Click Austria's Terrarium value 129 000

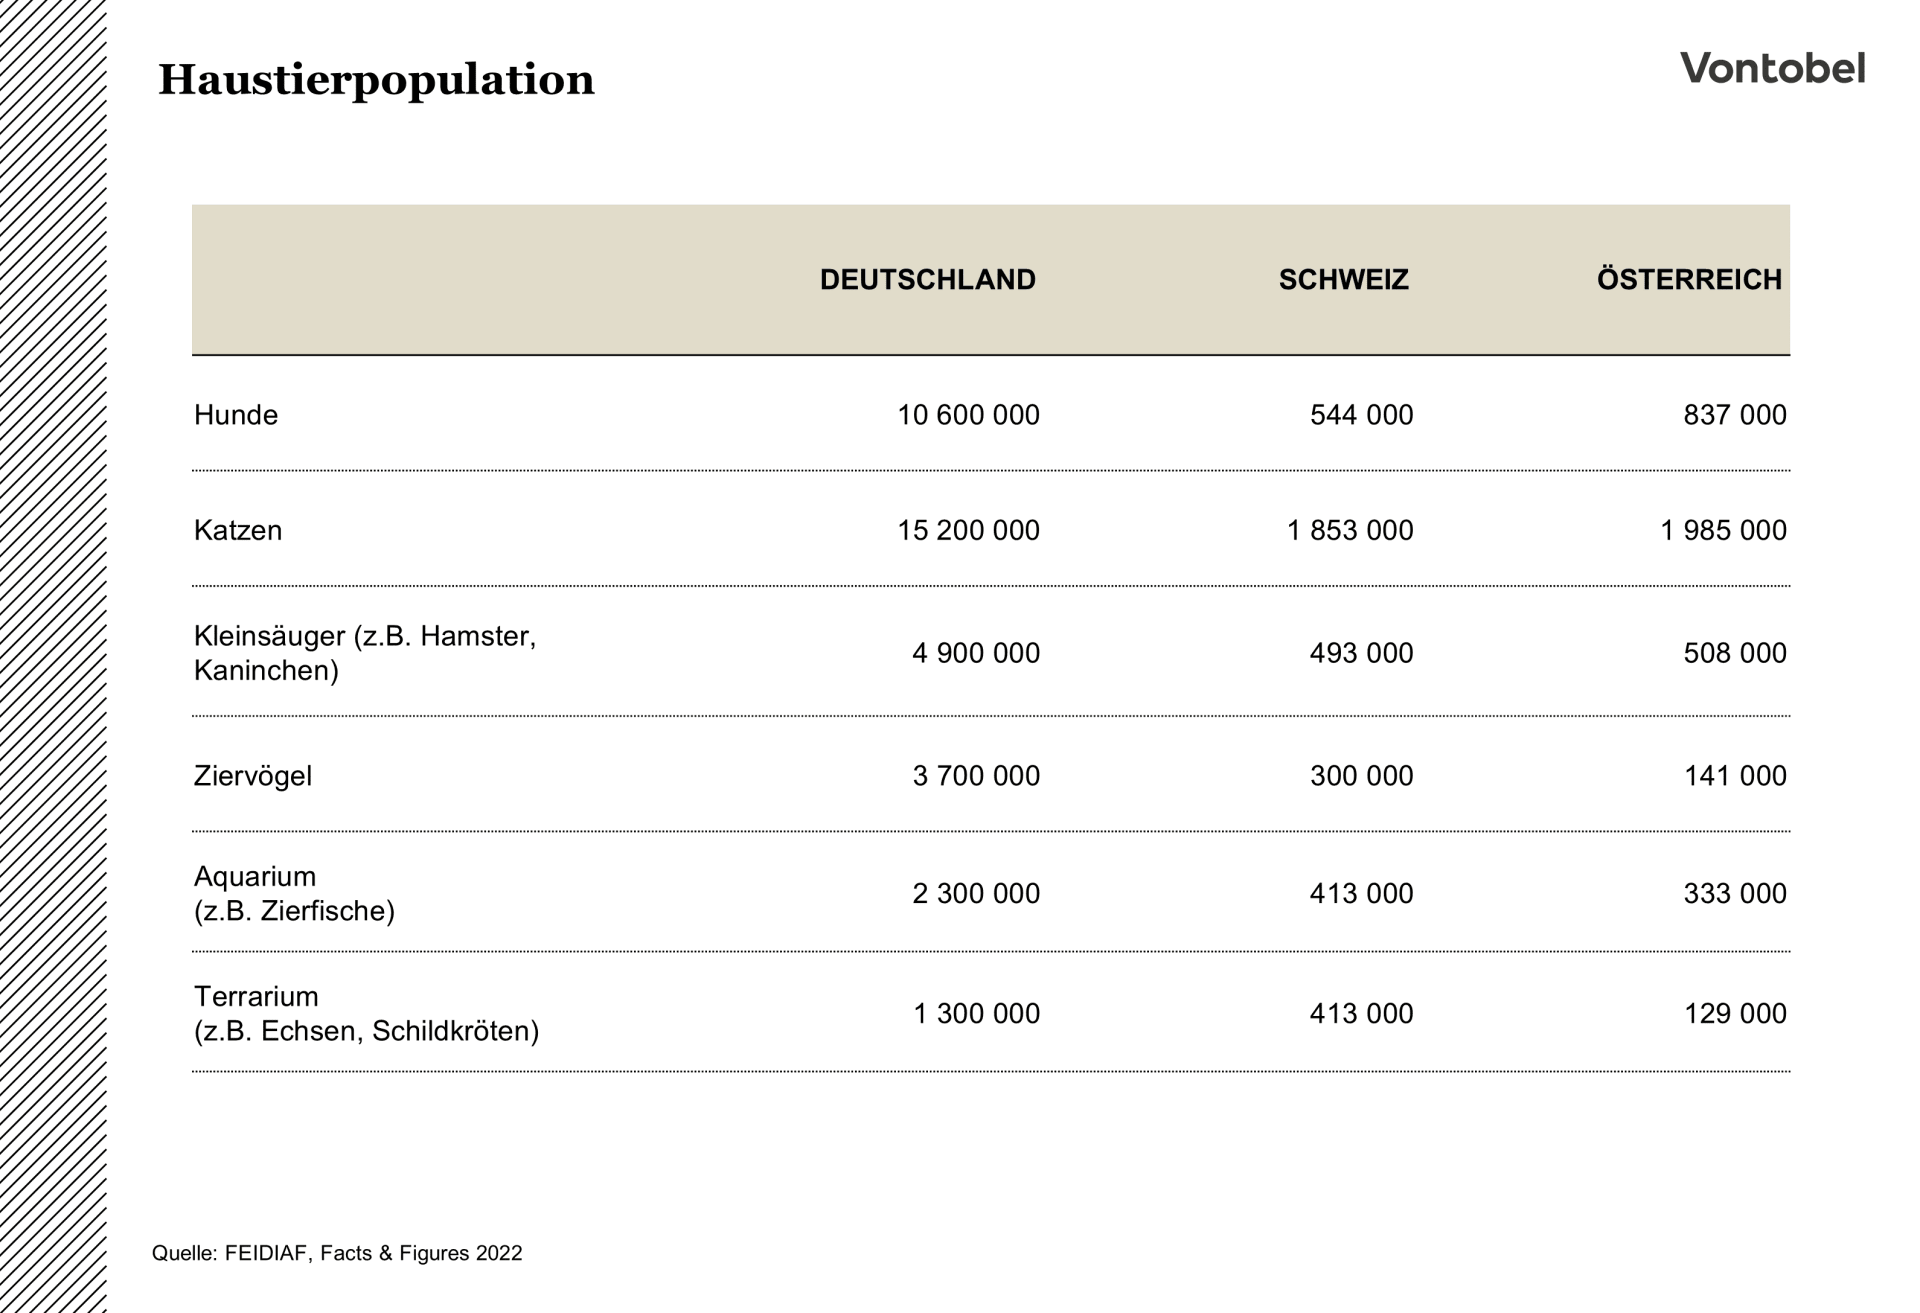(x=1735, y=1014)
